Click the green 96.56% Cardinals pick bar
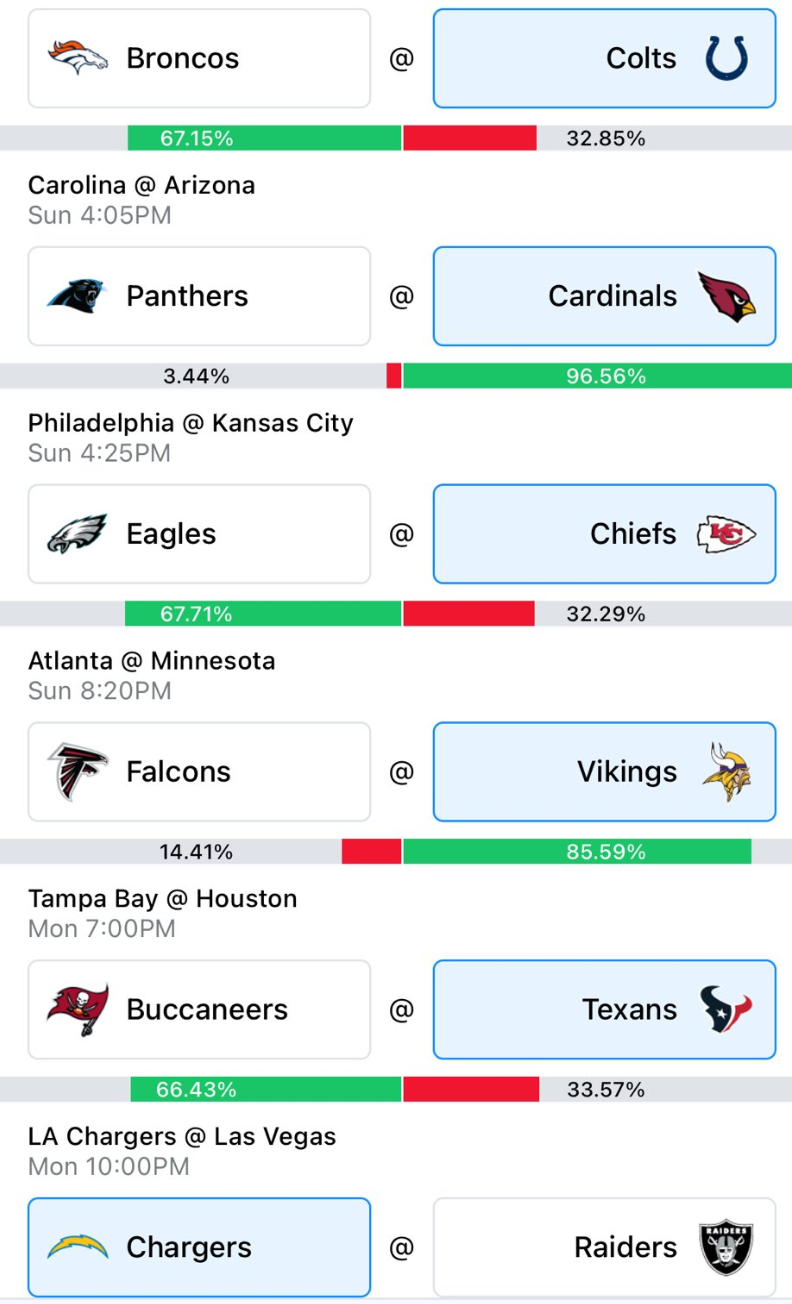This screenshot has width=792, height=1304. pyautogui.click(x=597, y=376)
